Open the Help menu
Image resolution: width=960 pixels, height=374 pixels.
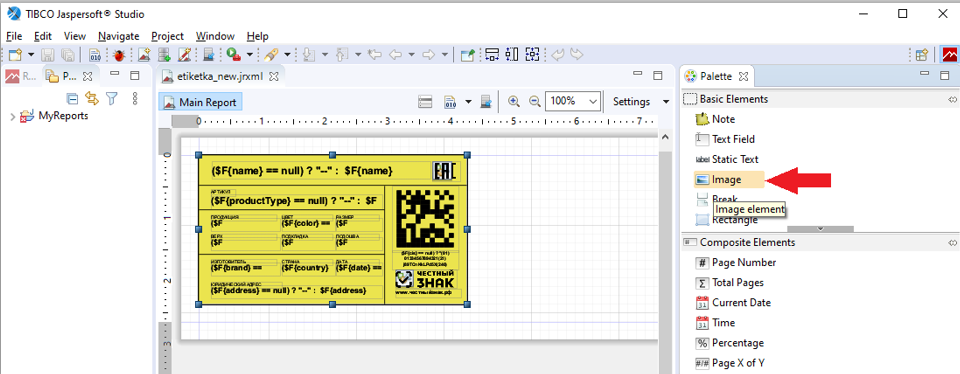[x=258, y=36]
